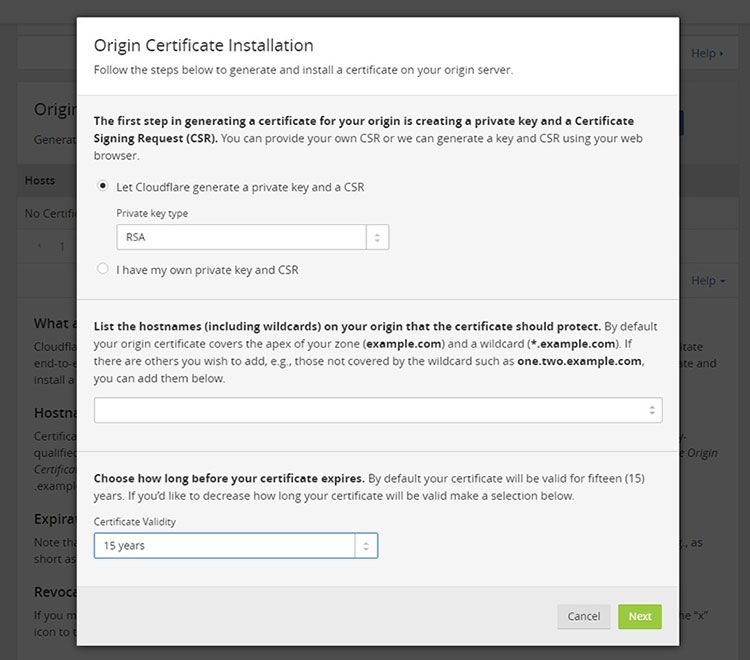Expand the lower Help dropdown on the right

pos(708,281)
